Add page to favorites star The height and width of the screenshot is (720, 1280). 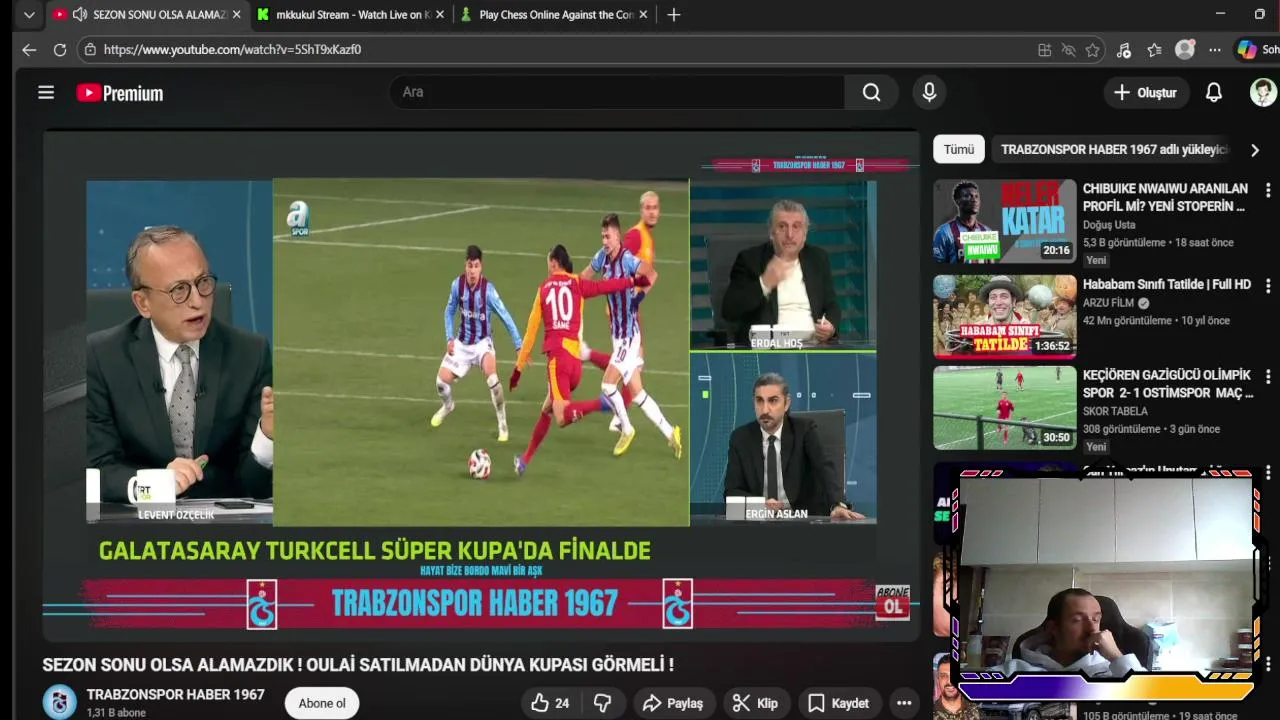pos(1092,50)
